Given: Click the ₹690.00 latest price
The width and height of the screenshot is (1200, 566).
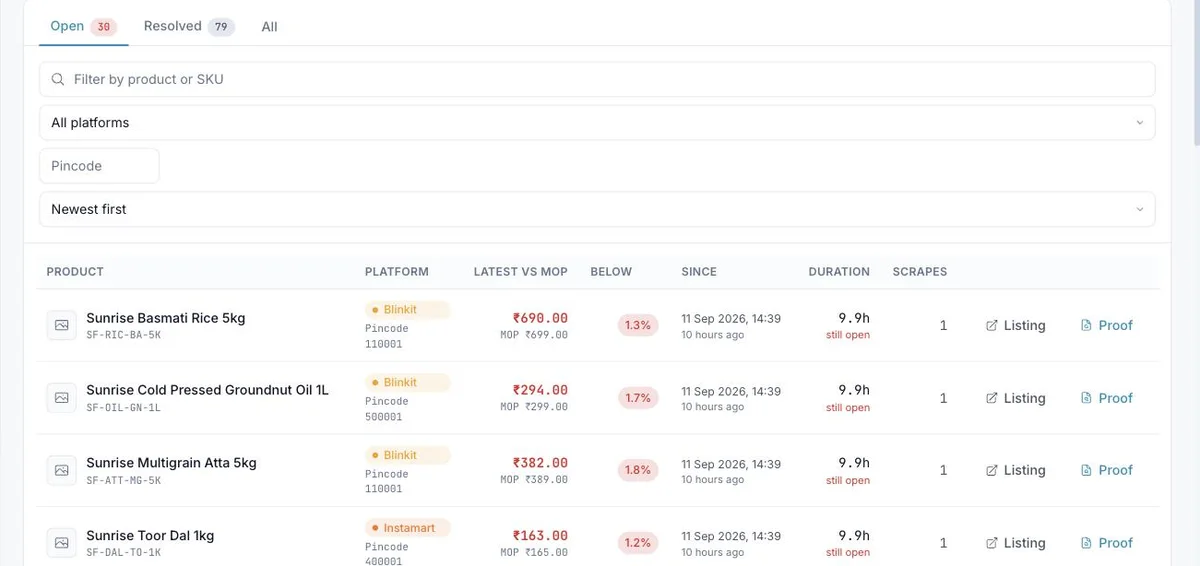Looking at the screenshot, I should pyautogui.click(x=540, y=318).
